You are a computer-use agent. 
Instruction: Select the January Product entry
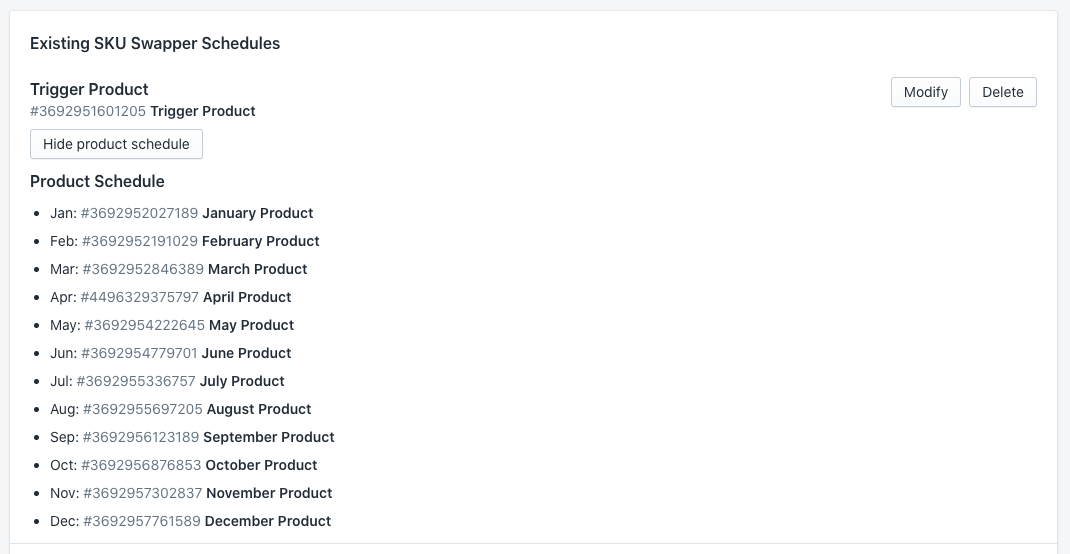(258, 213)
